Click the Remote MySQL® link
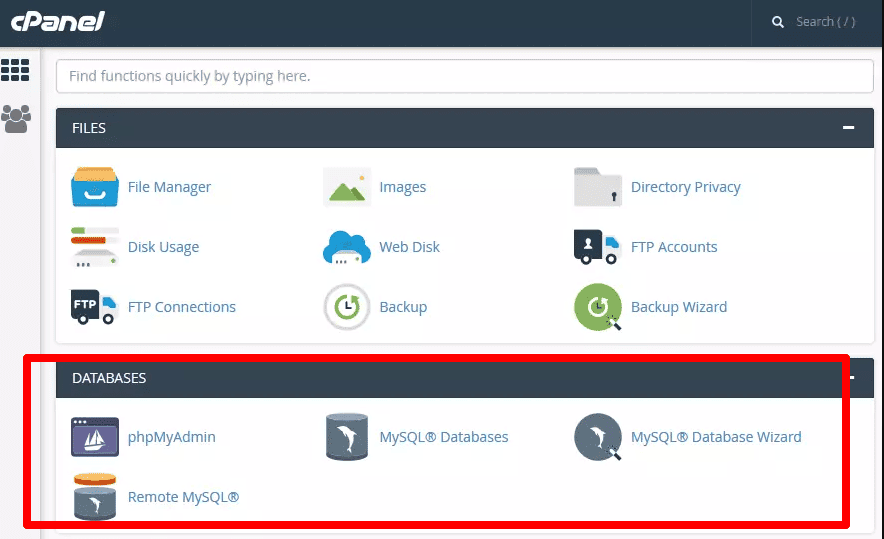The width and height of the screenshot is (884, 539). pyautogui.click(x=183, y=497)
